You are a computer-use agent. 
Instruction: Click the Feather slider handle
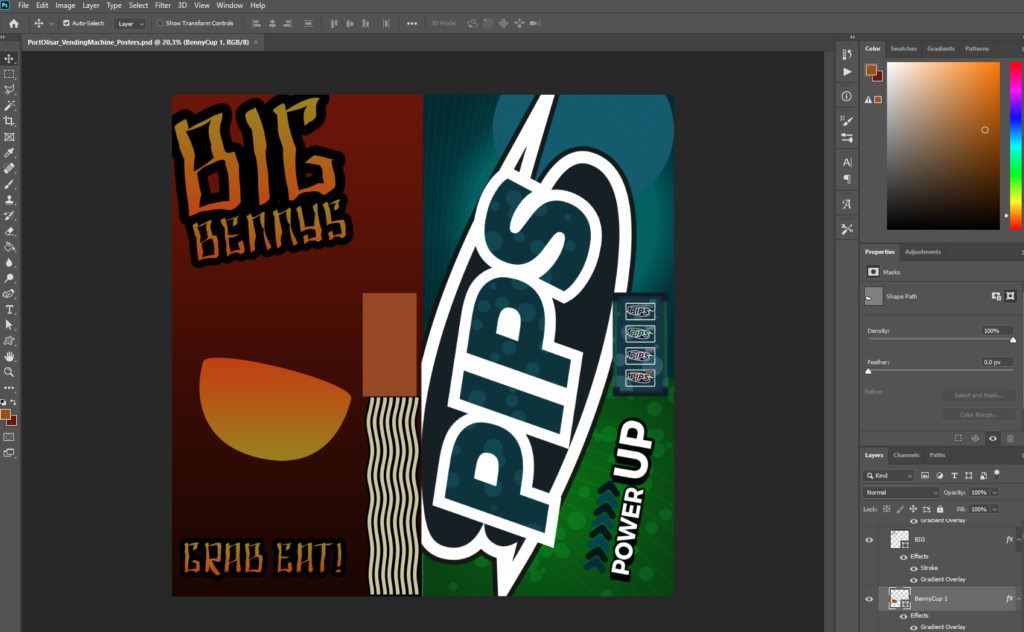tap(868, 371)
